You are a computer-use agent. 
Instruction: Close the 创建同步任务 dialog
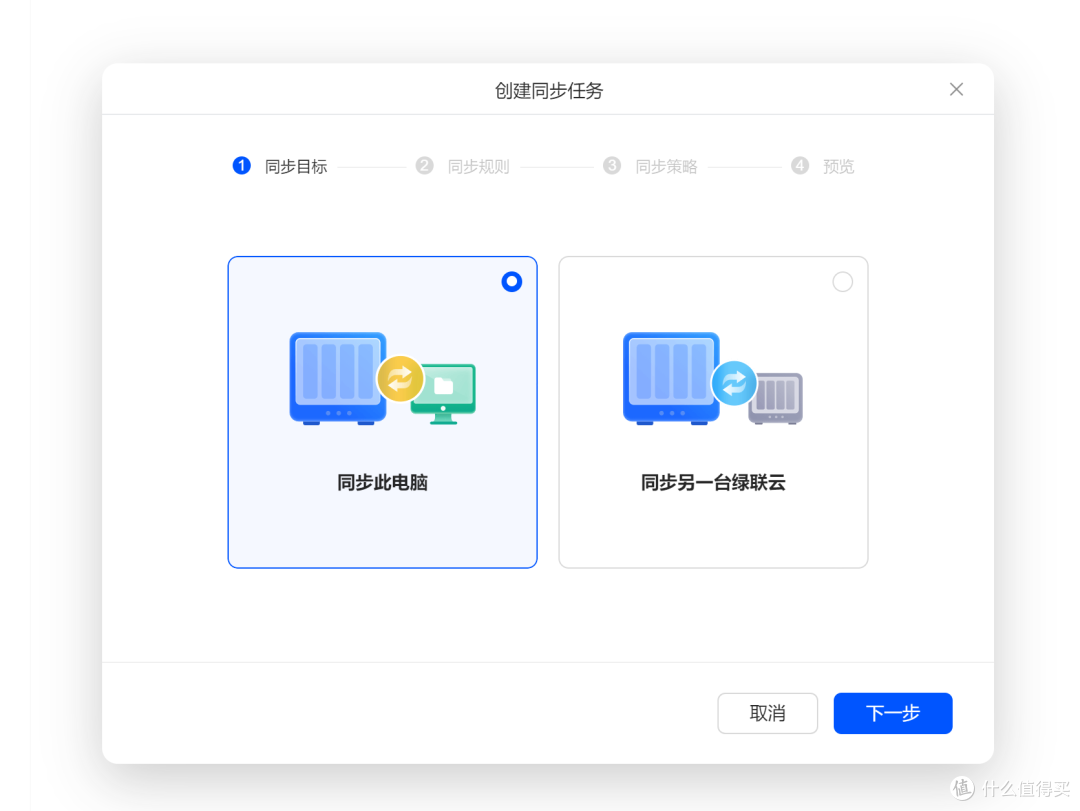pyautogui.click(x=956, y=90)
